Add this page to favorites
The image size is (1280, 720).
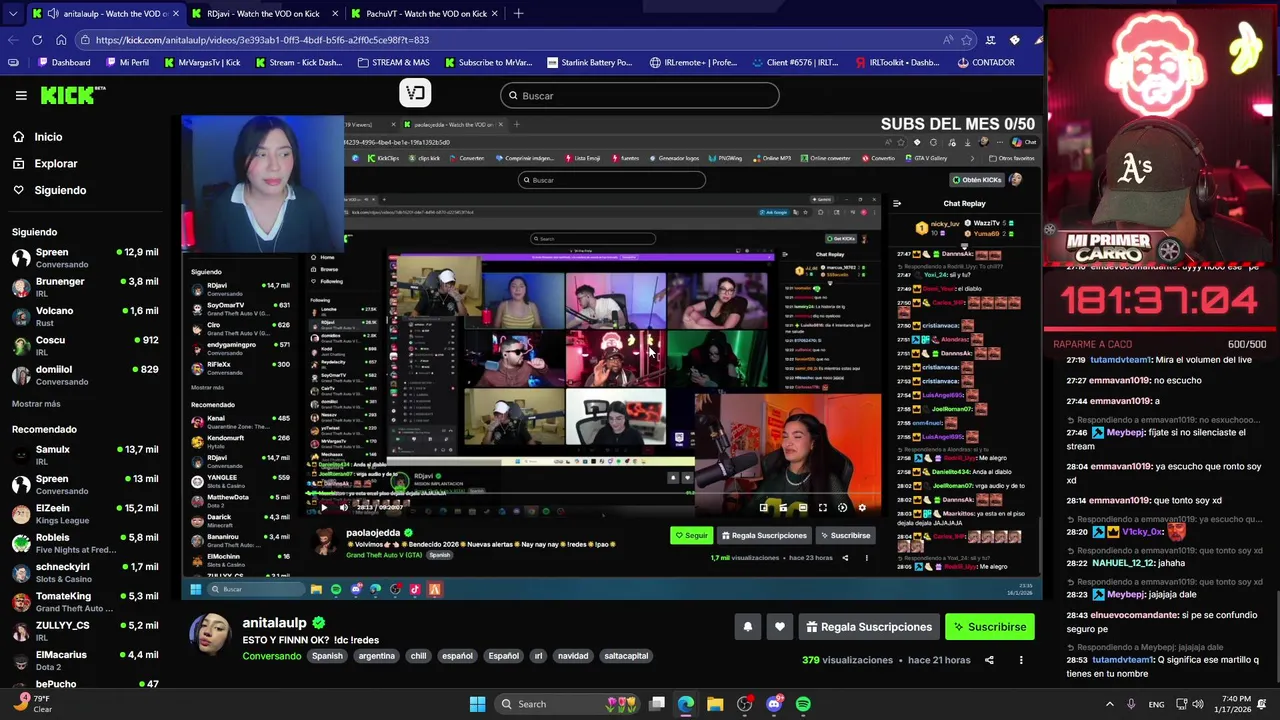click(966, 40)
